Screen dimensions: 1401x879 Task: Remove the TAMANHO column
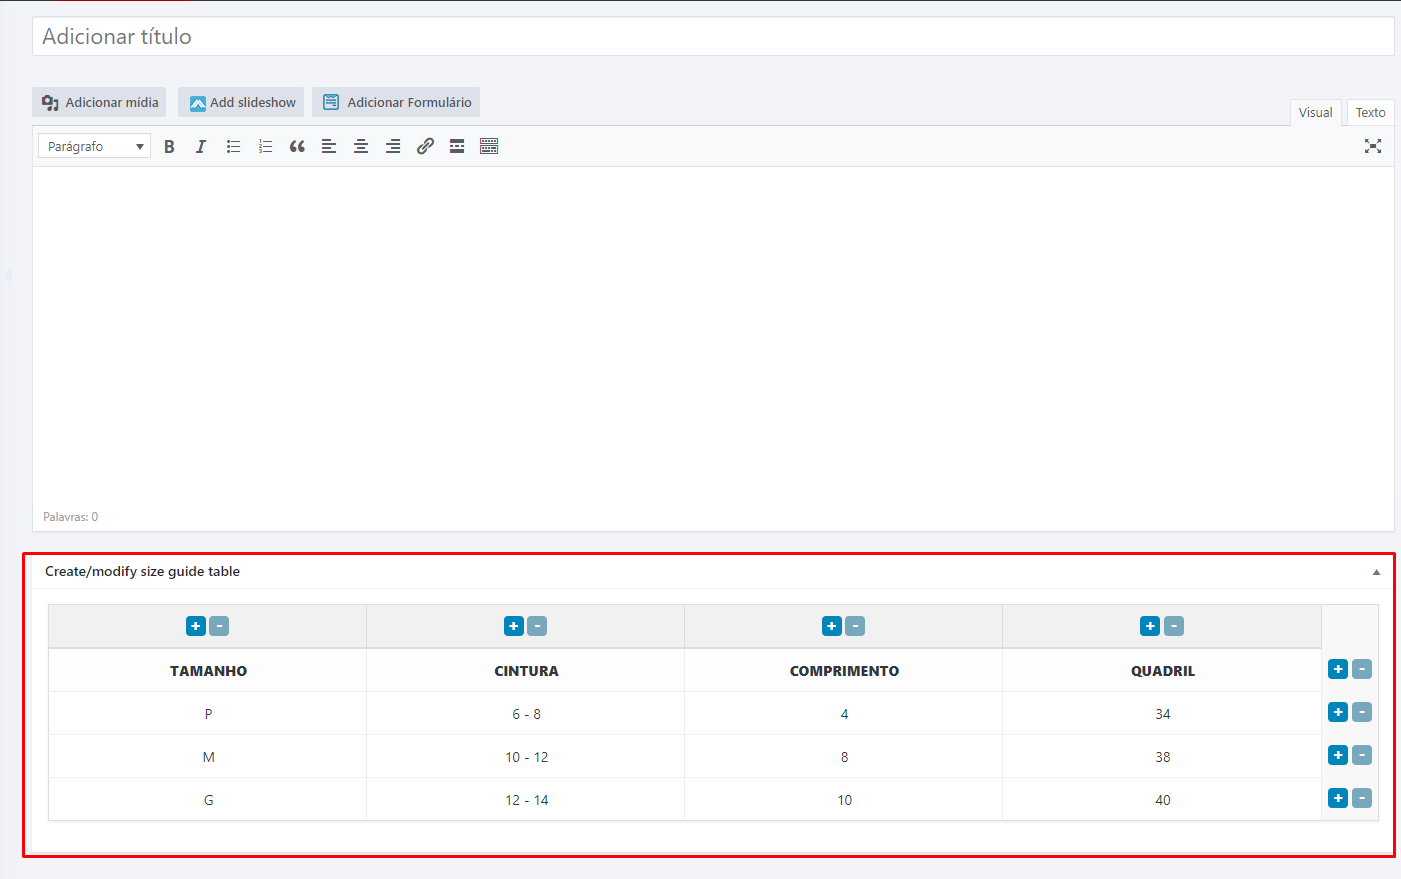tap(219, 626)
